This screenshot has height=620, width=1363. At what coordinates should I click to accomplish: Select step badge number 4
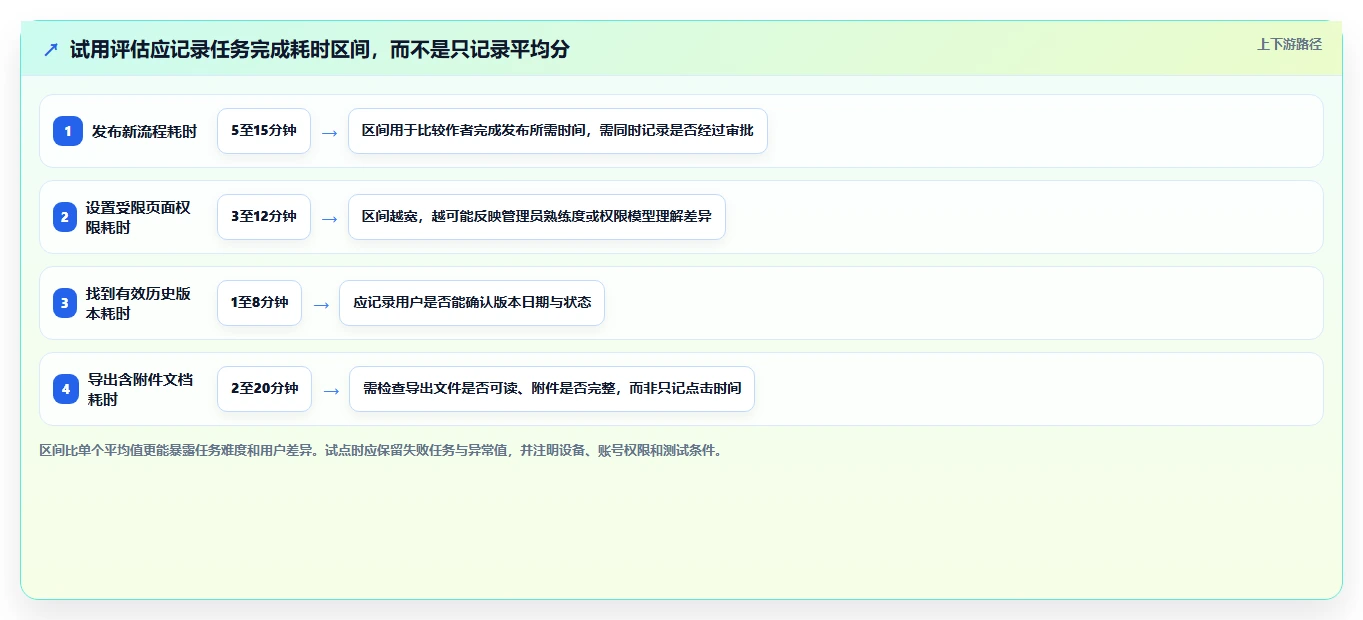click(66, 389)
